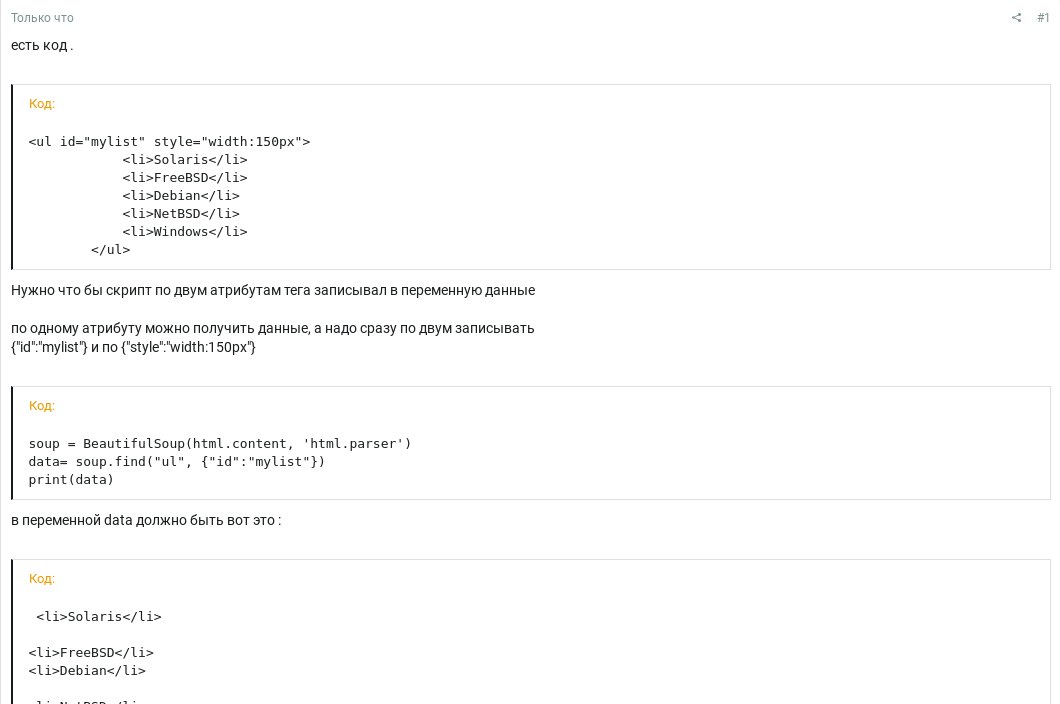Screen dimensions: 1060x704
Task: Click the Solaris line in the output code block
Action: (x=99, y=617)
